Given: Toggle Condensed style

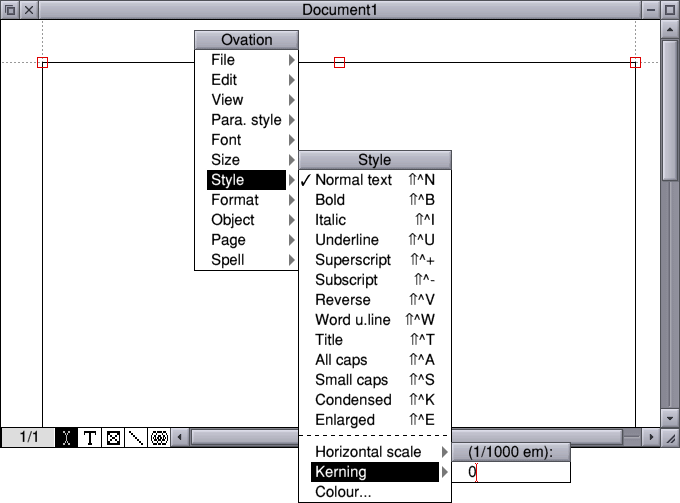Looking at the screenshot, I should pos(375,399).
